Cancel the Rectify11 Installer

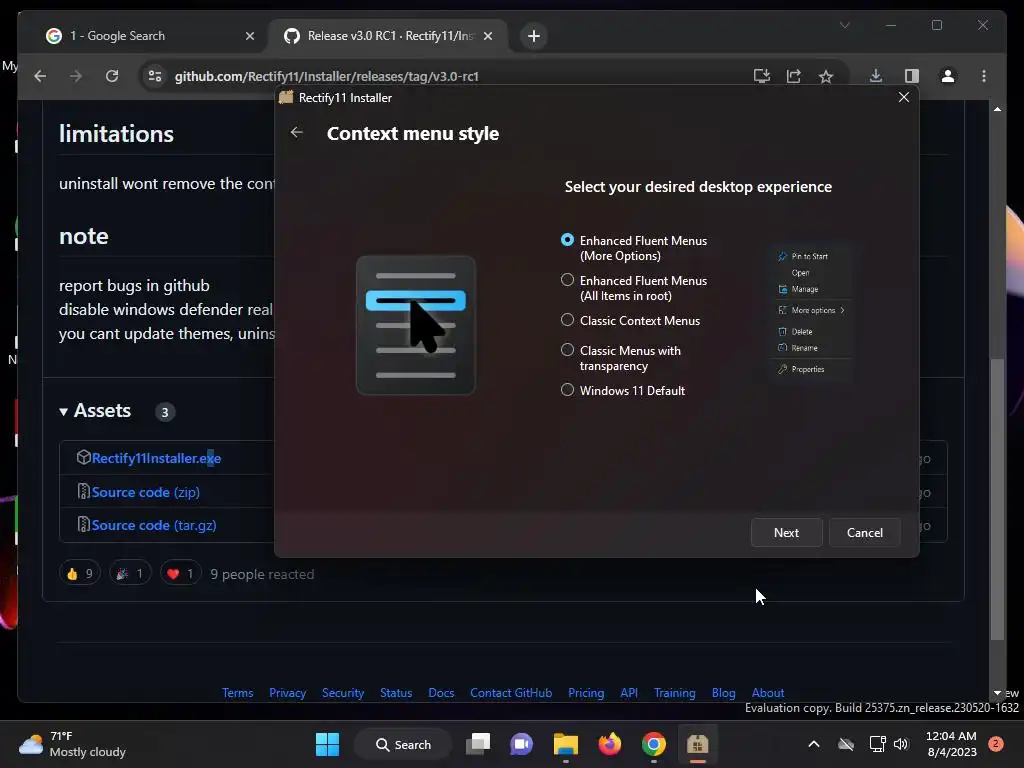click(865, 532)
